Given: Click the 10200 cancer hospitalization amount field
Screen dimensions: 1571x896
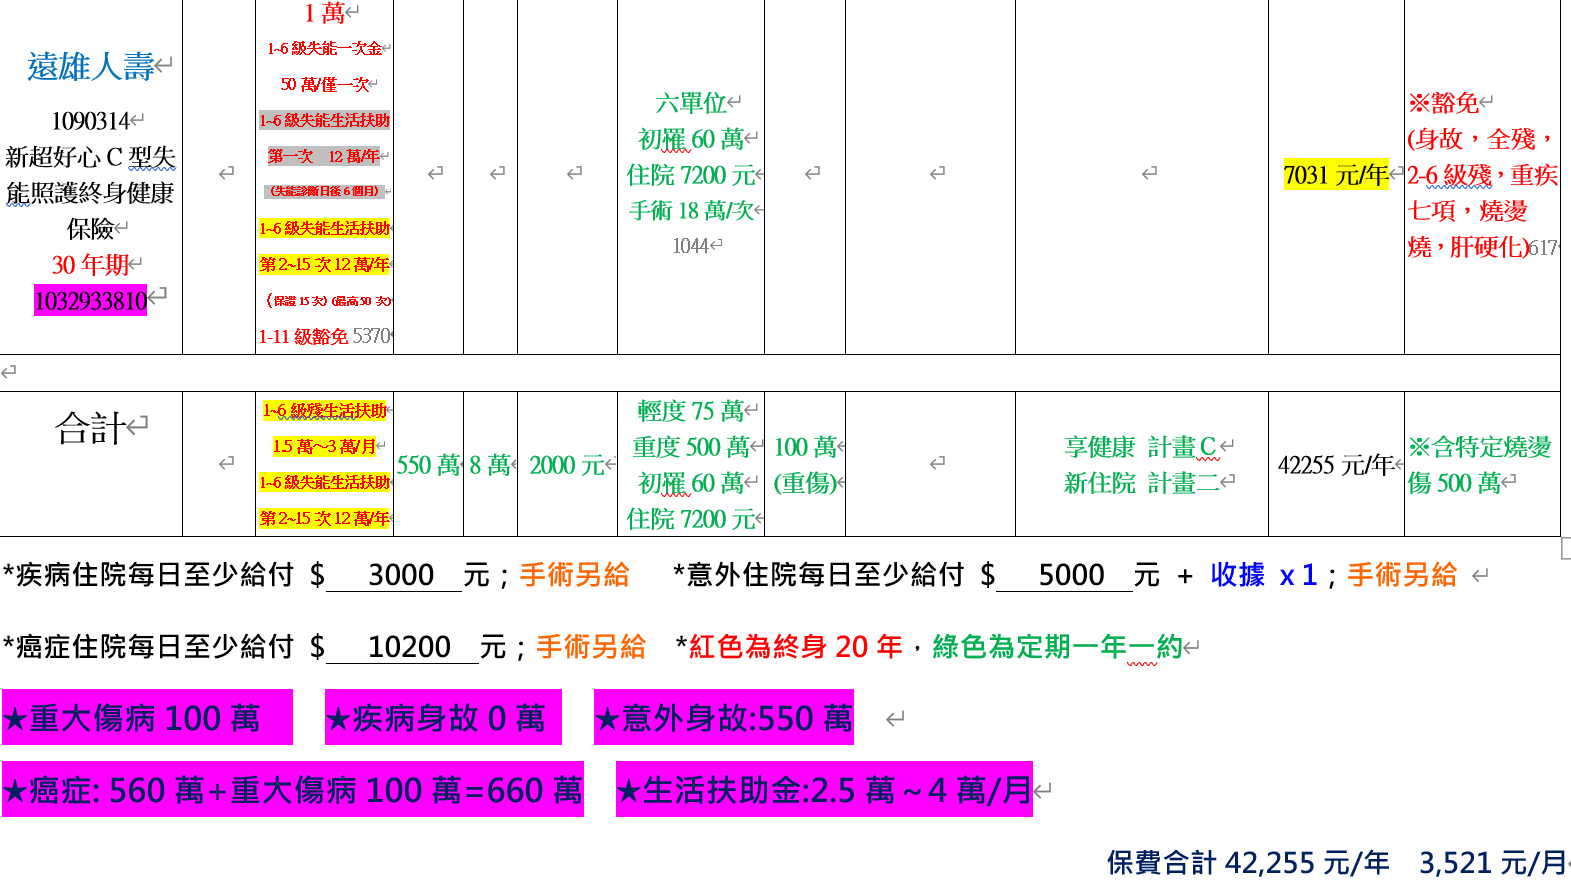Looking at the screenshot, I should click(x=408, y=647).
